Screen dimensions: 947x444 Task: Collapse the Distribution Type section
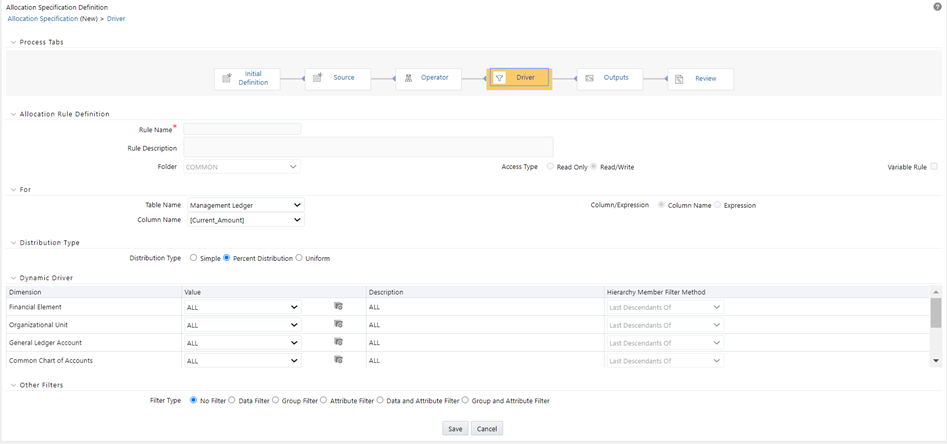tap(13, 242)
